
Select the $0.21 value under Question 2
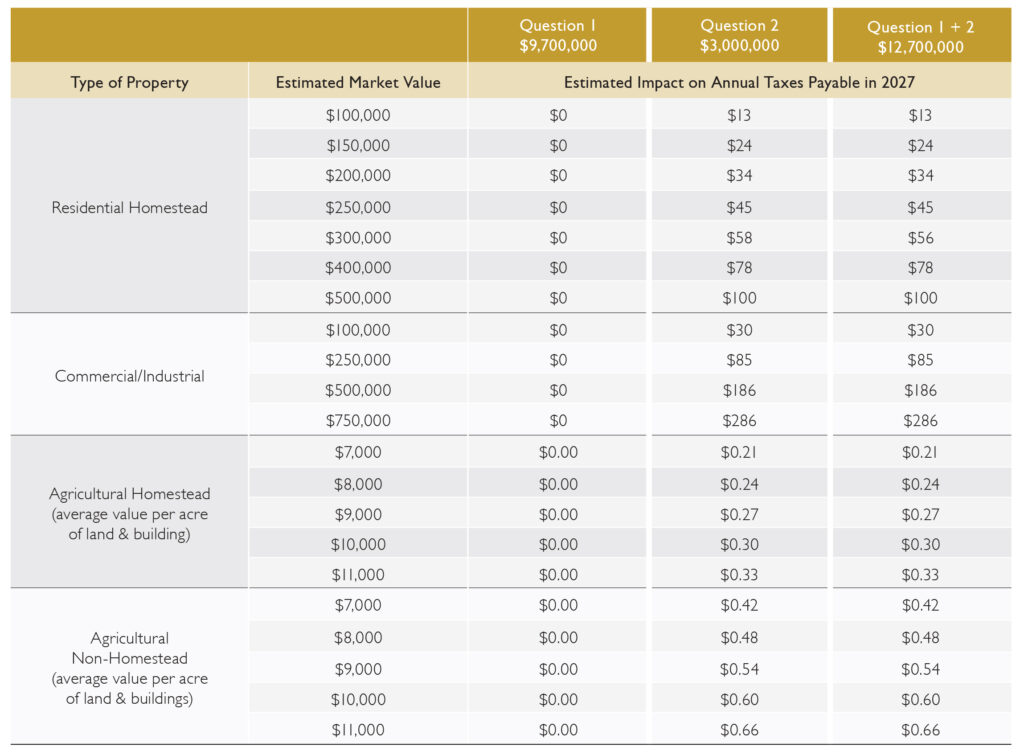click(x=739, y=452)
